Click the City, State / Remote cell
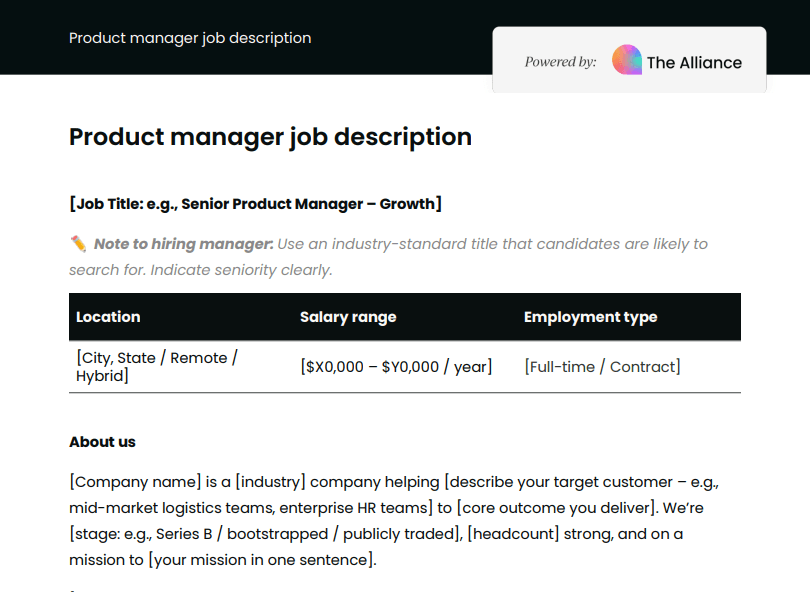The height and width of the screenshot is (592, 810). (x=156, y=367)
